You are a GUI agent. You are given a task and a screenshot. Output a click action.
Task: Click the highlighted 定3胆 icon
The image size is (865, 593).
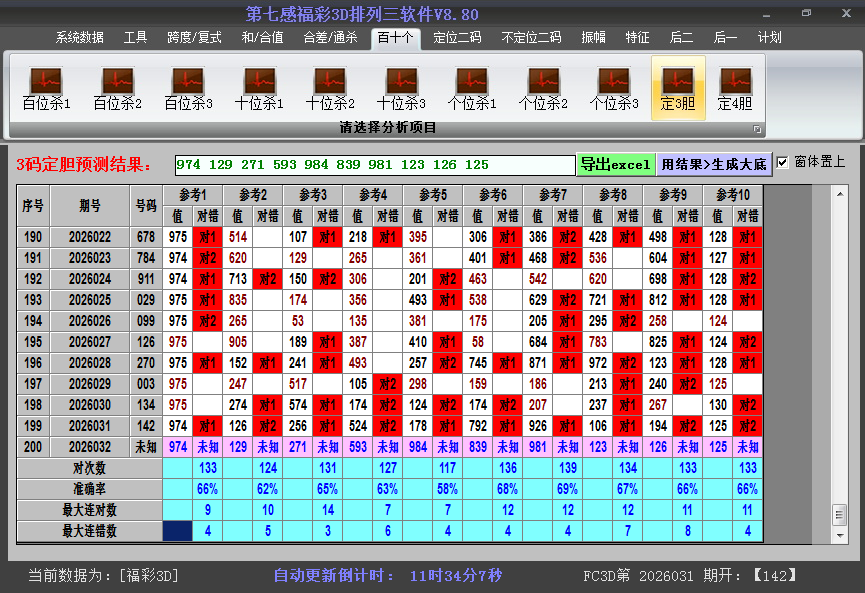point(678,88)
